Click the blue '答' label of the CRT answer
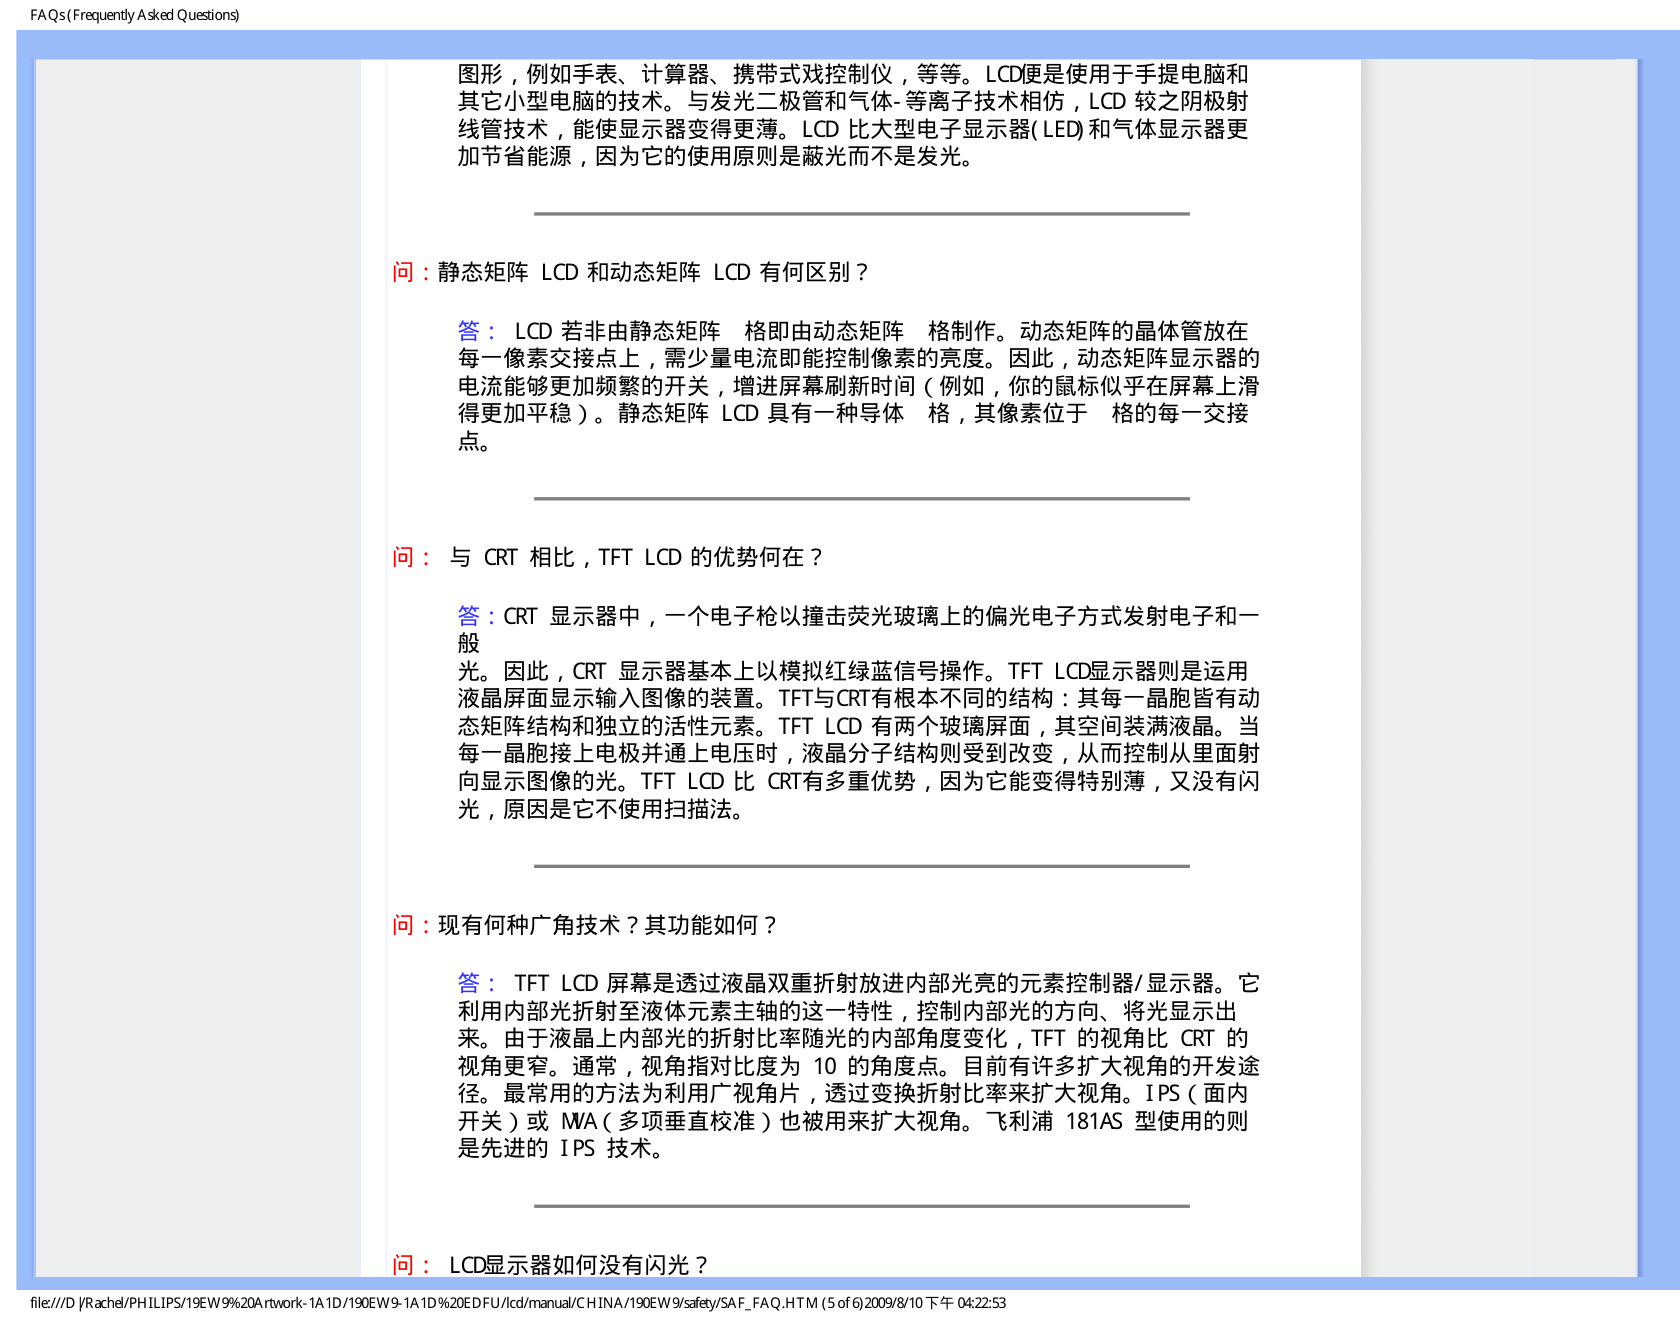 click(x=476, y=616)
